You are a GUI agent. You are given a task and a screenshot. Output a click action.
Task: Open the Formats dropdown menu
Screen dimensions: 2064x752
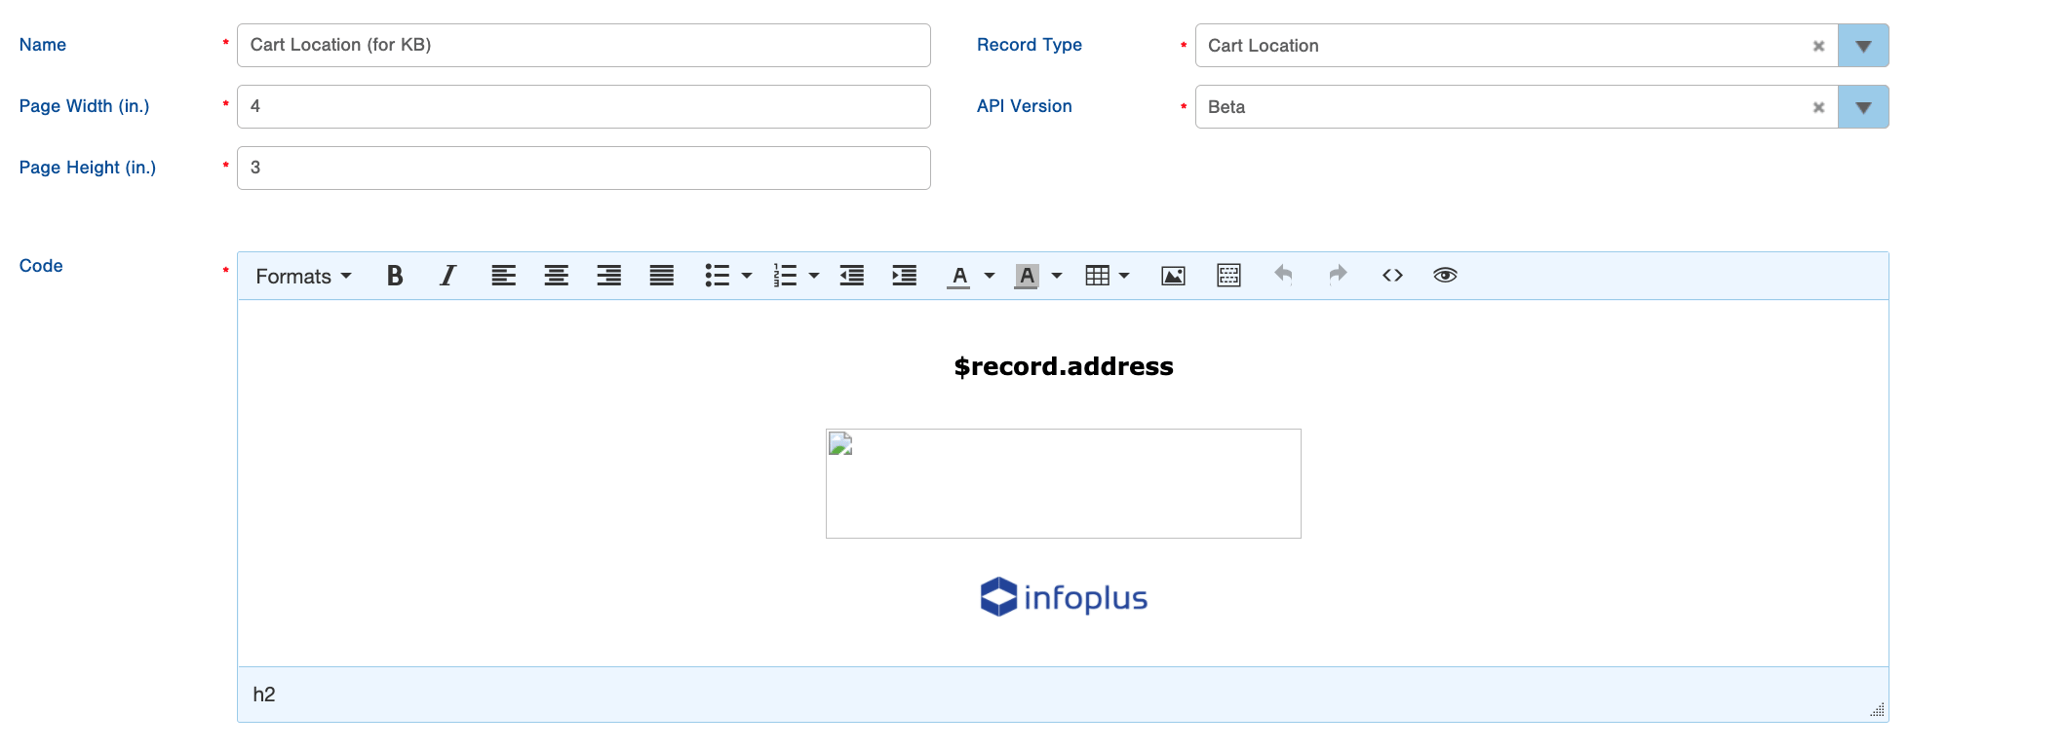pos(303,276)
